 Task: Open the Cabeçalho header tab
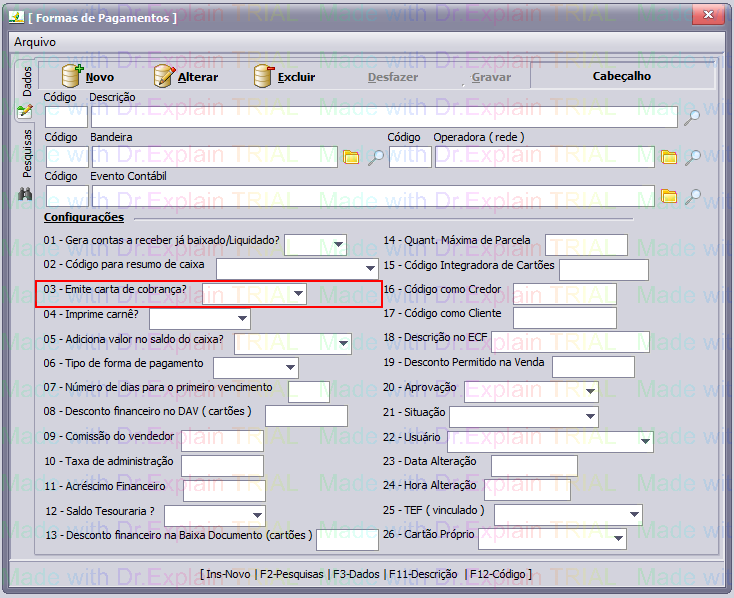[x=621, y=76]
